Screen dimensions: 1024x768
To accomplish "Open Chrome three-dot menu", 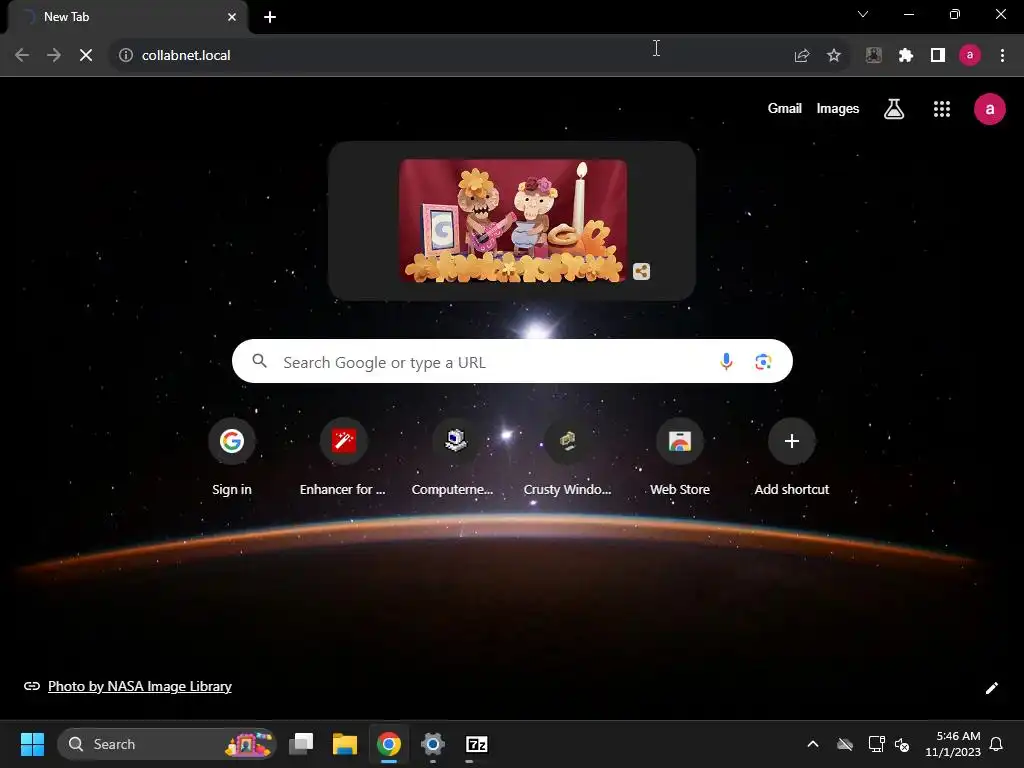I will (x=1002, y=56).
